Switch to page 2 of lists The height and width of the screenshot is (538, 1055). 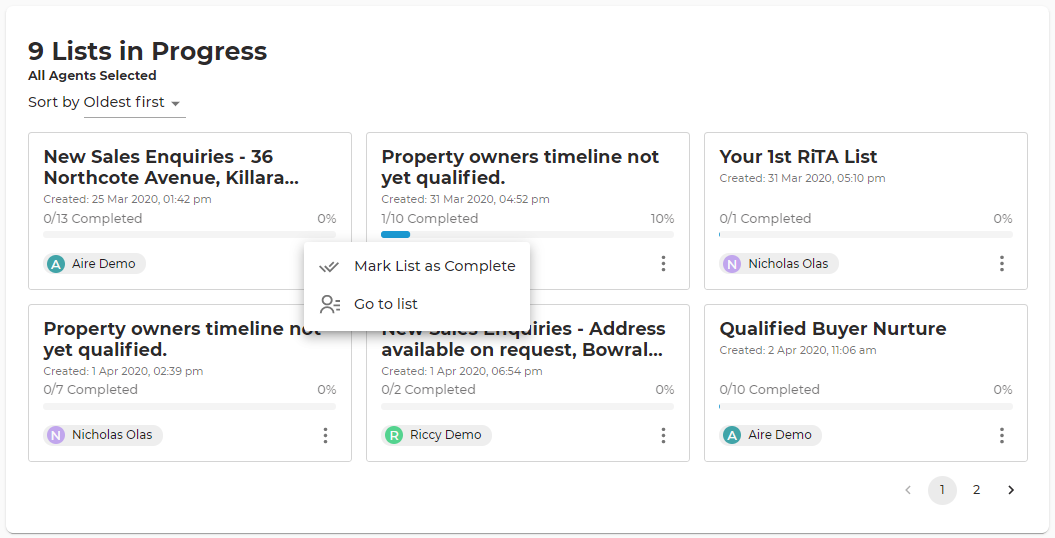(976, 490)
